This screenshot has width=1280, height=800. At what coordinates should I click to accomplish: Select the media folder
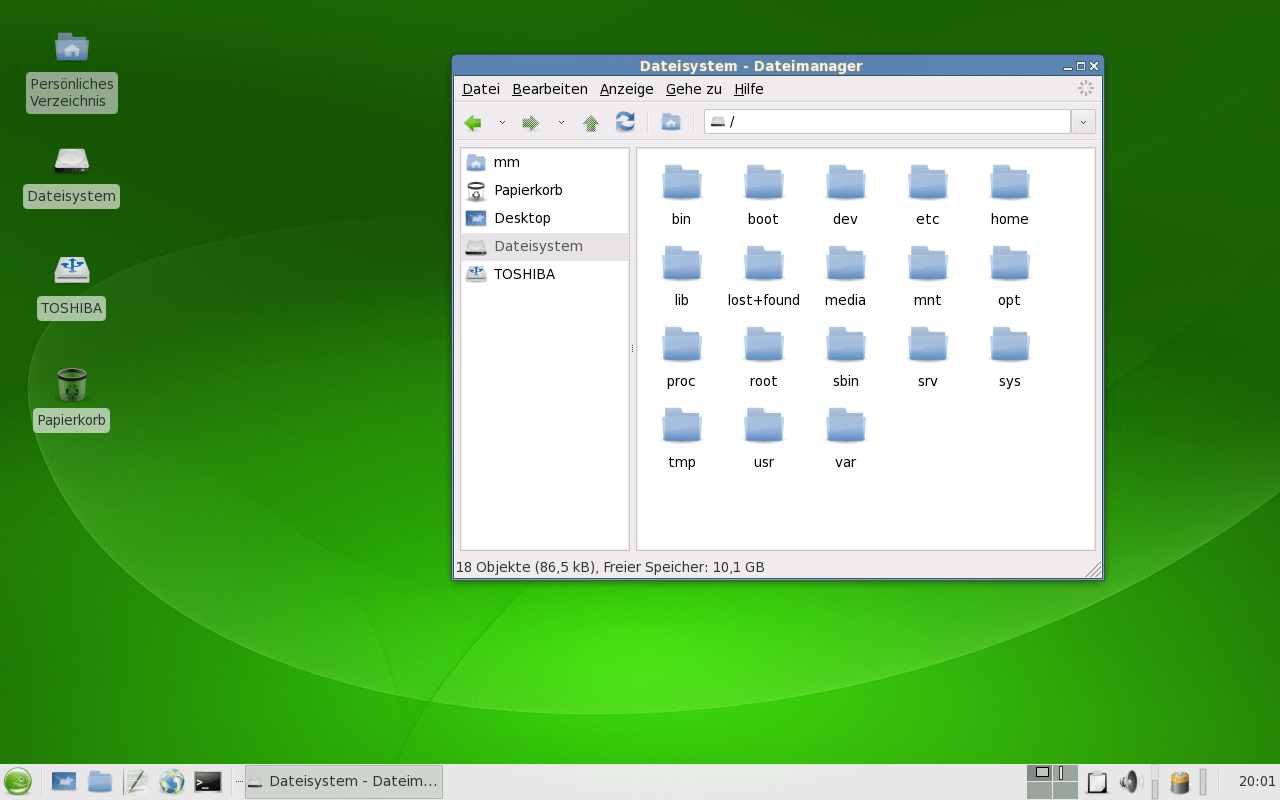click(846, 276)
